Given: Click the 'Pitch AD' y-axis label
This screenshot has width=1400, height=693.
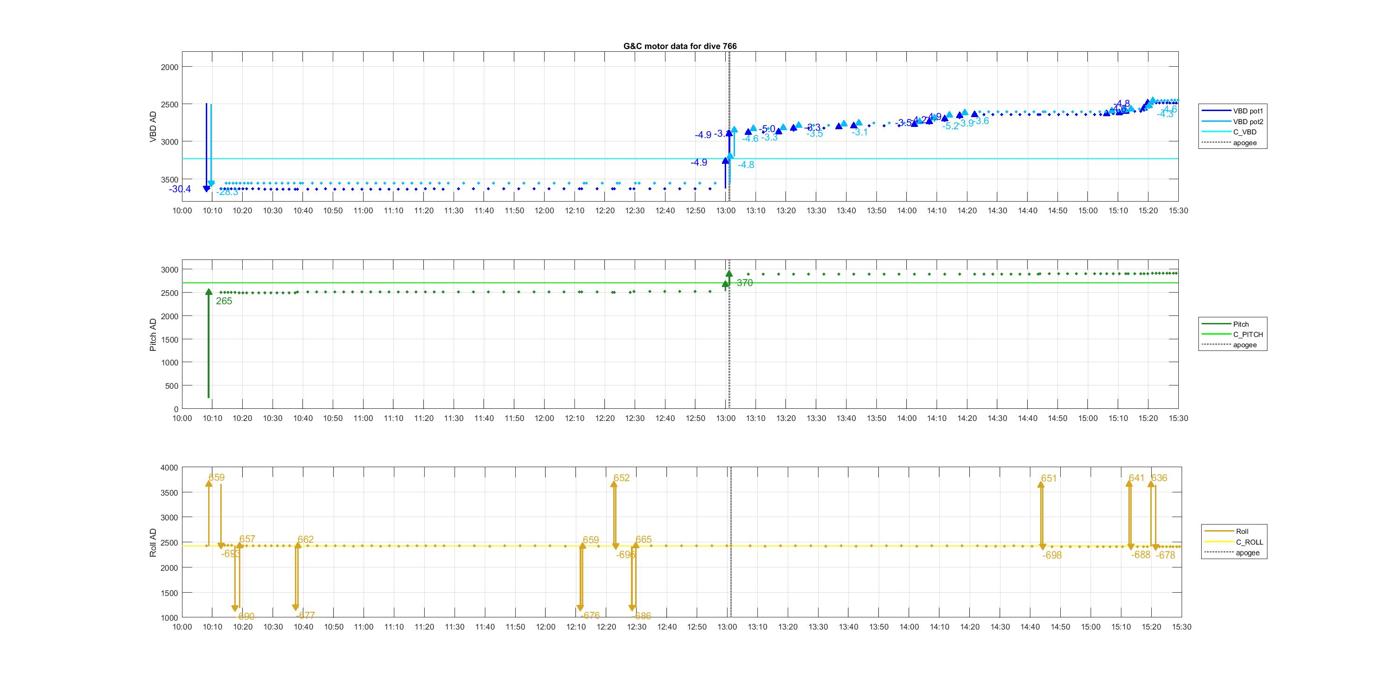Looking at the screenshot, I should click(x=153, y=335).
